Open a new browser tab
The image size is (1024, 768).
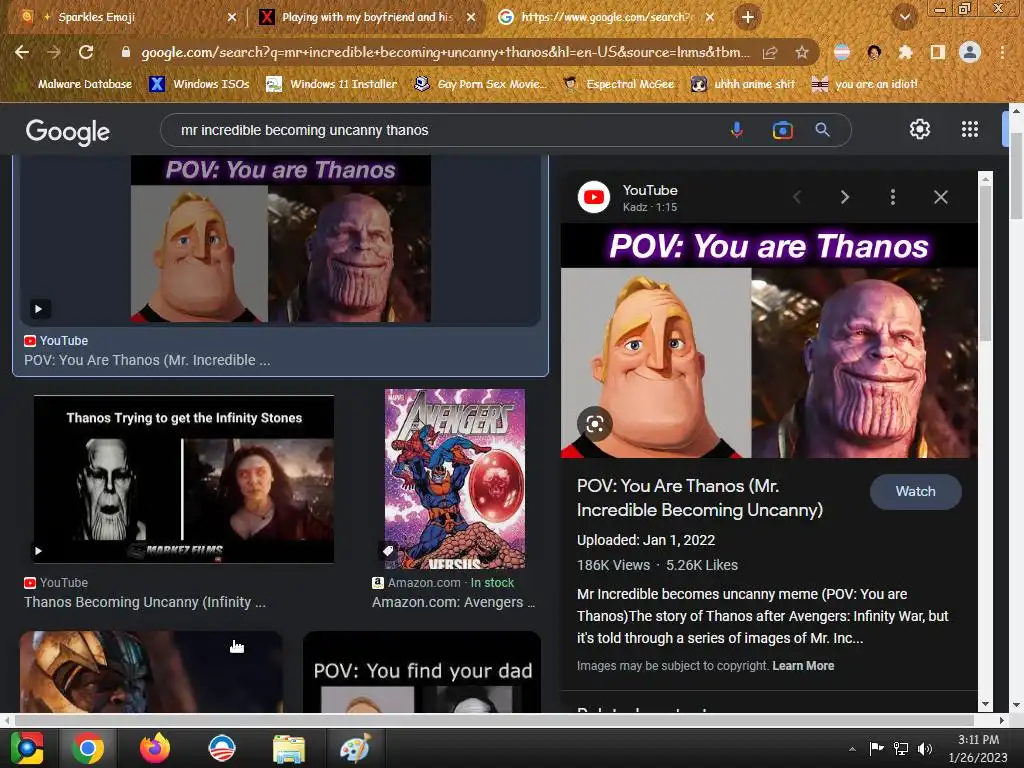pyautogui.click(x=748, y=17)
